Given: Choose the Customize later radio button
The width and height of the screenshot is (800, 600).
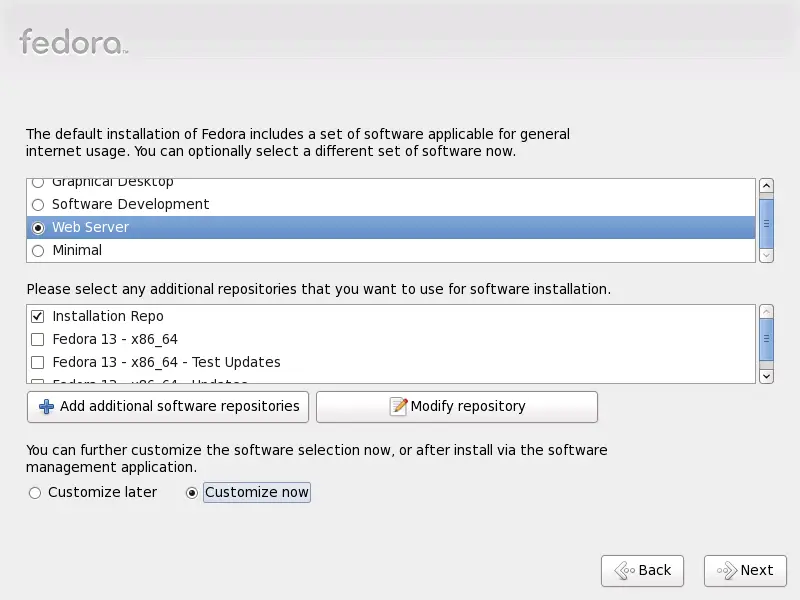Looking at the screenshot, I should (x=35, y=493).
